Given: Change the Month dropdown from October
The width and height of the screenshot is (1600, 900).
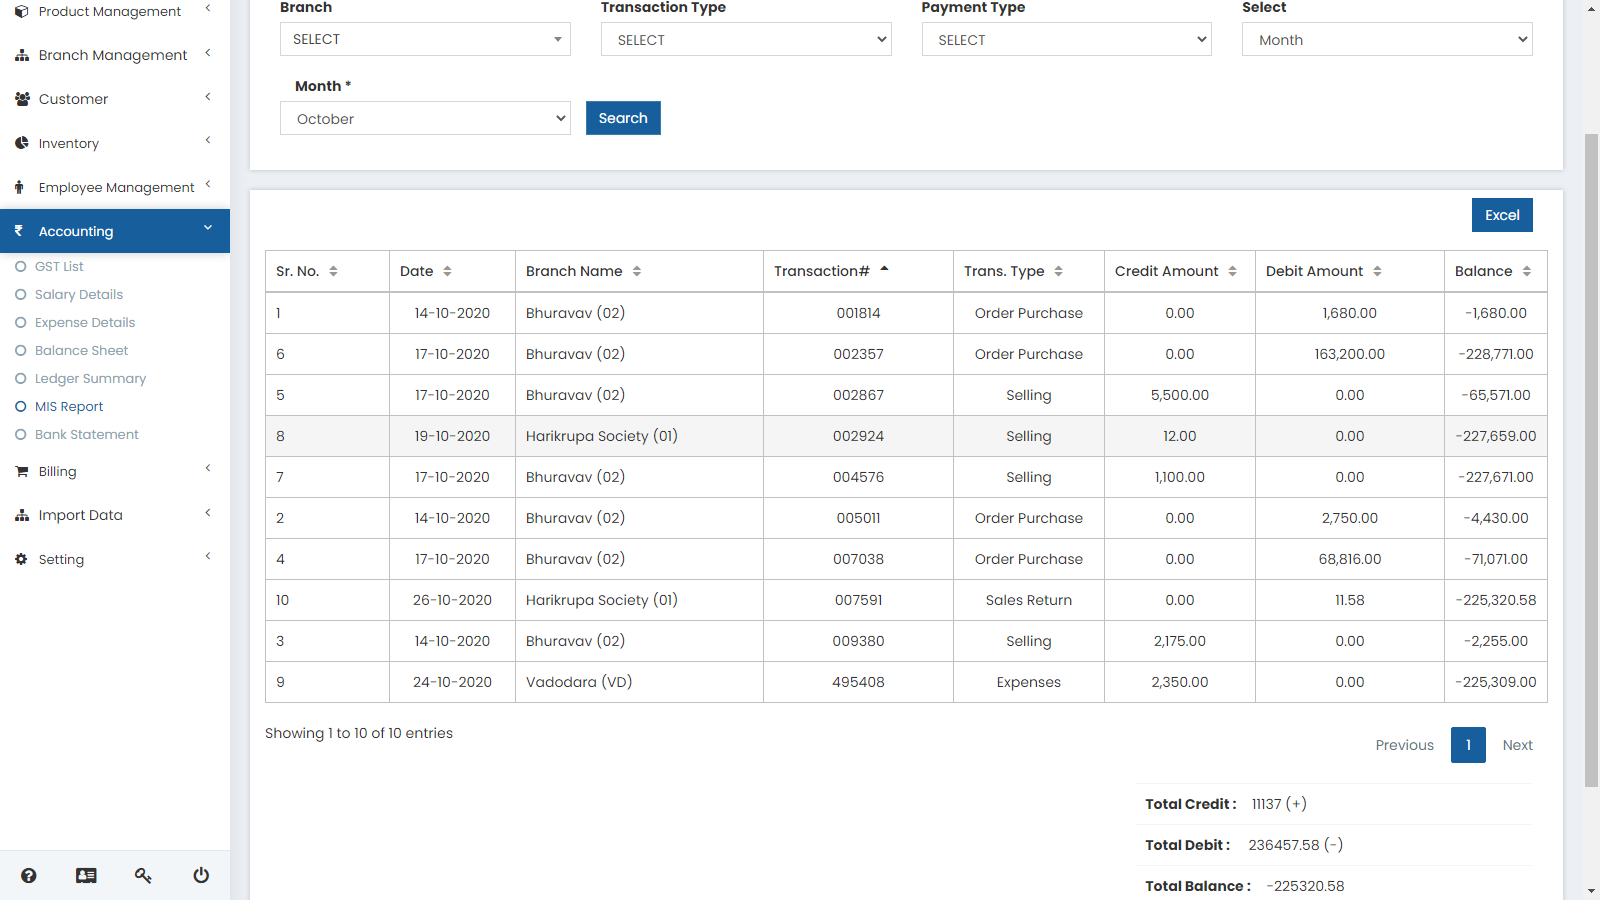Looking at the screenshot, I should (x=424, y=118).
